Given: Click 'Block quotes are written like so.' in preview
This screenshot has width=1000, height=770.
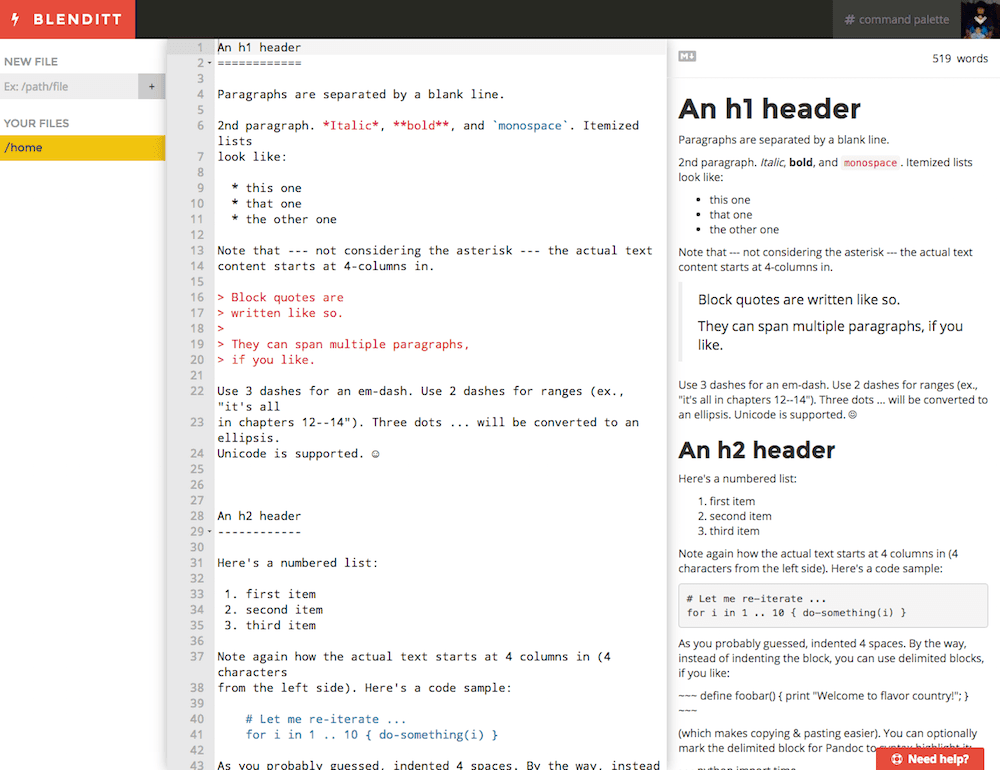Looking at the screenshot, I should point(798,300).
